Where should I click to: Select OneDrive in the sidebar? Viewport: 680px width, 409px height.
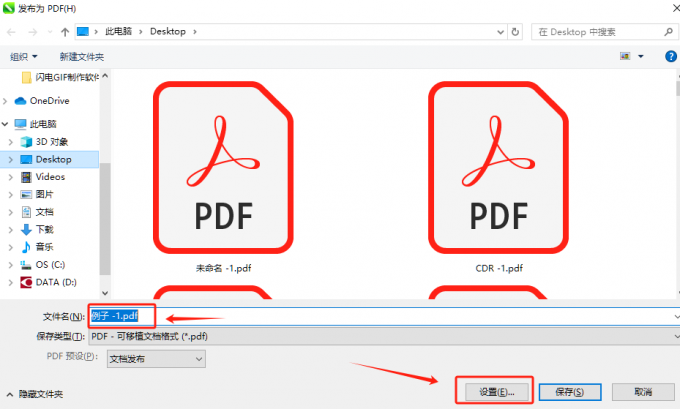[x=42, y=101]
